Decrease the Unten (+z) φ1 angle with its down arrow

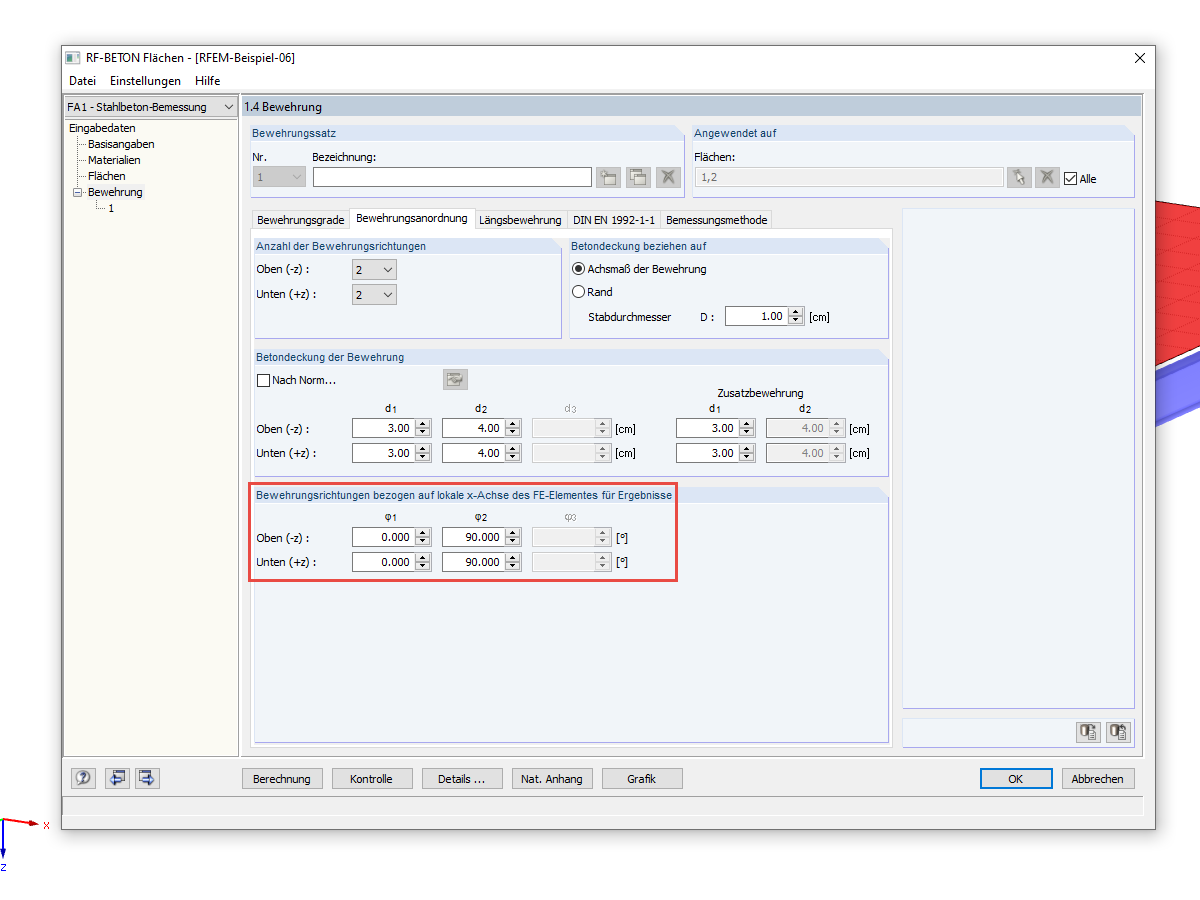coord(423,567)
